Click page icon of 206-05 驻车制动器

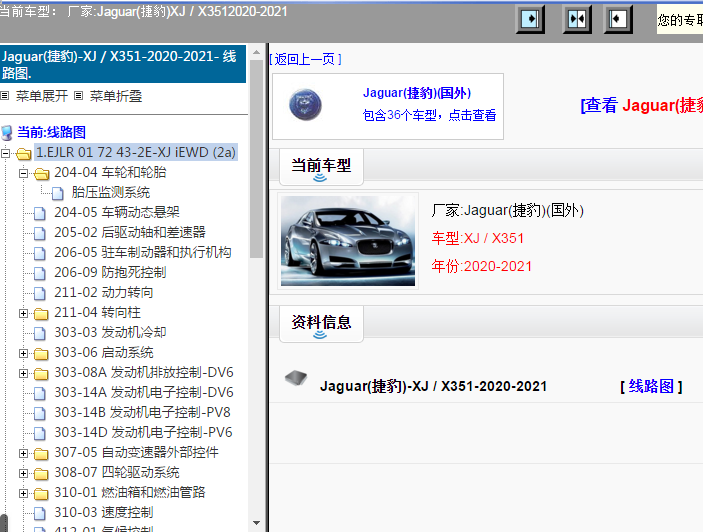pos(40,254)
